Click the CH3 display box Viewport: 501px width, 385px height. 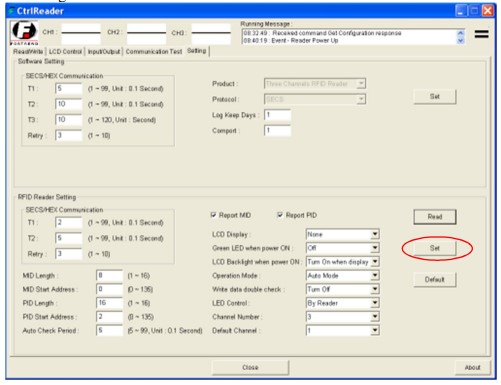tap(211, 34)
